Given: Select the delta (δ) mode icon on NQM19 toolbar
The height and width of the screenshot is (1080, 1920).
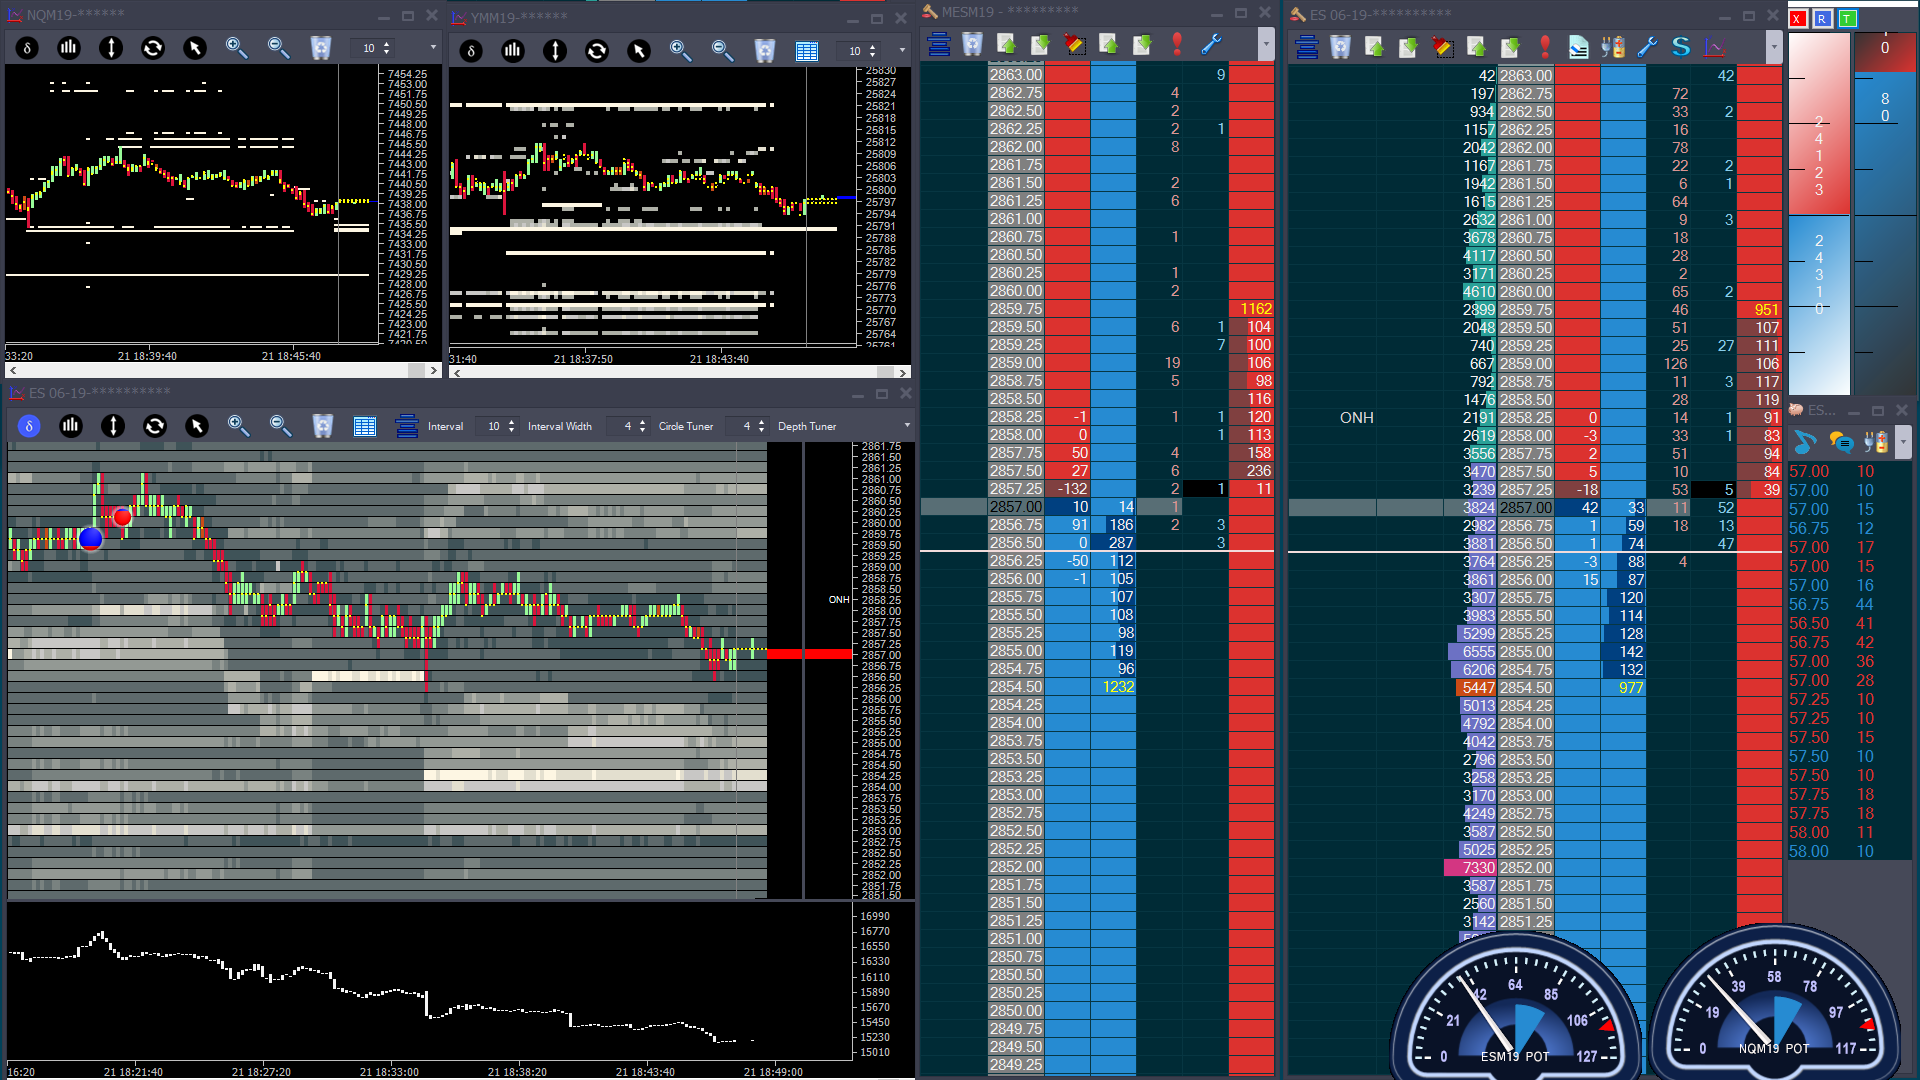Looking at the screenshot, I should click(27, 47).
